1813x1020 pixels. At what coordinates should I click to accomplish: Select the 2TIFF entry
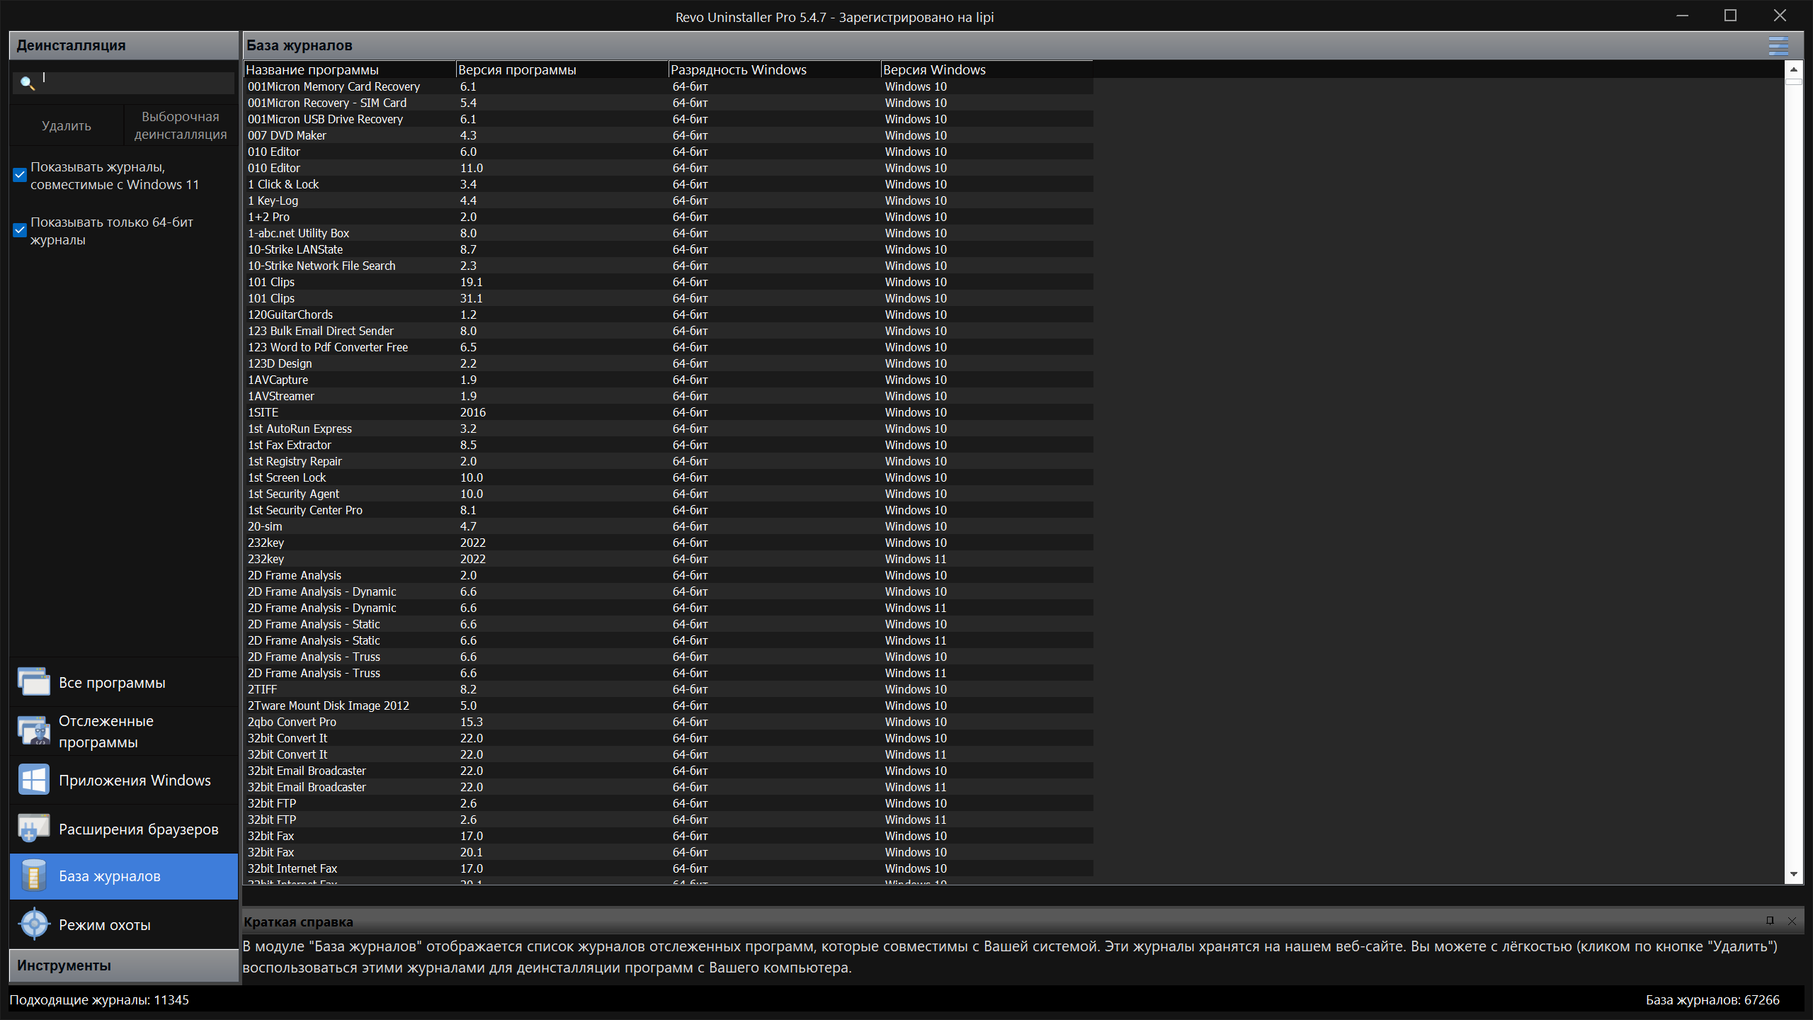(x=668, y=690)
